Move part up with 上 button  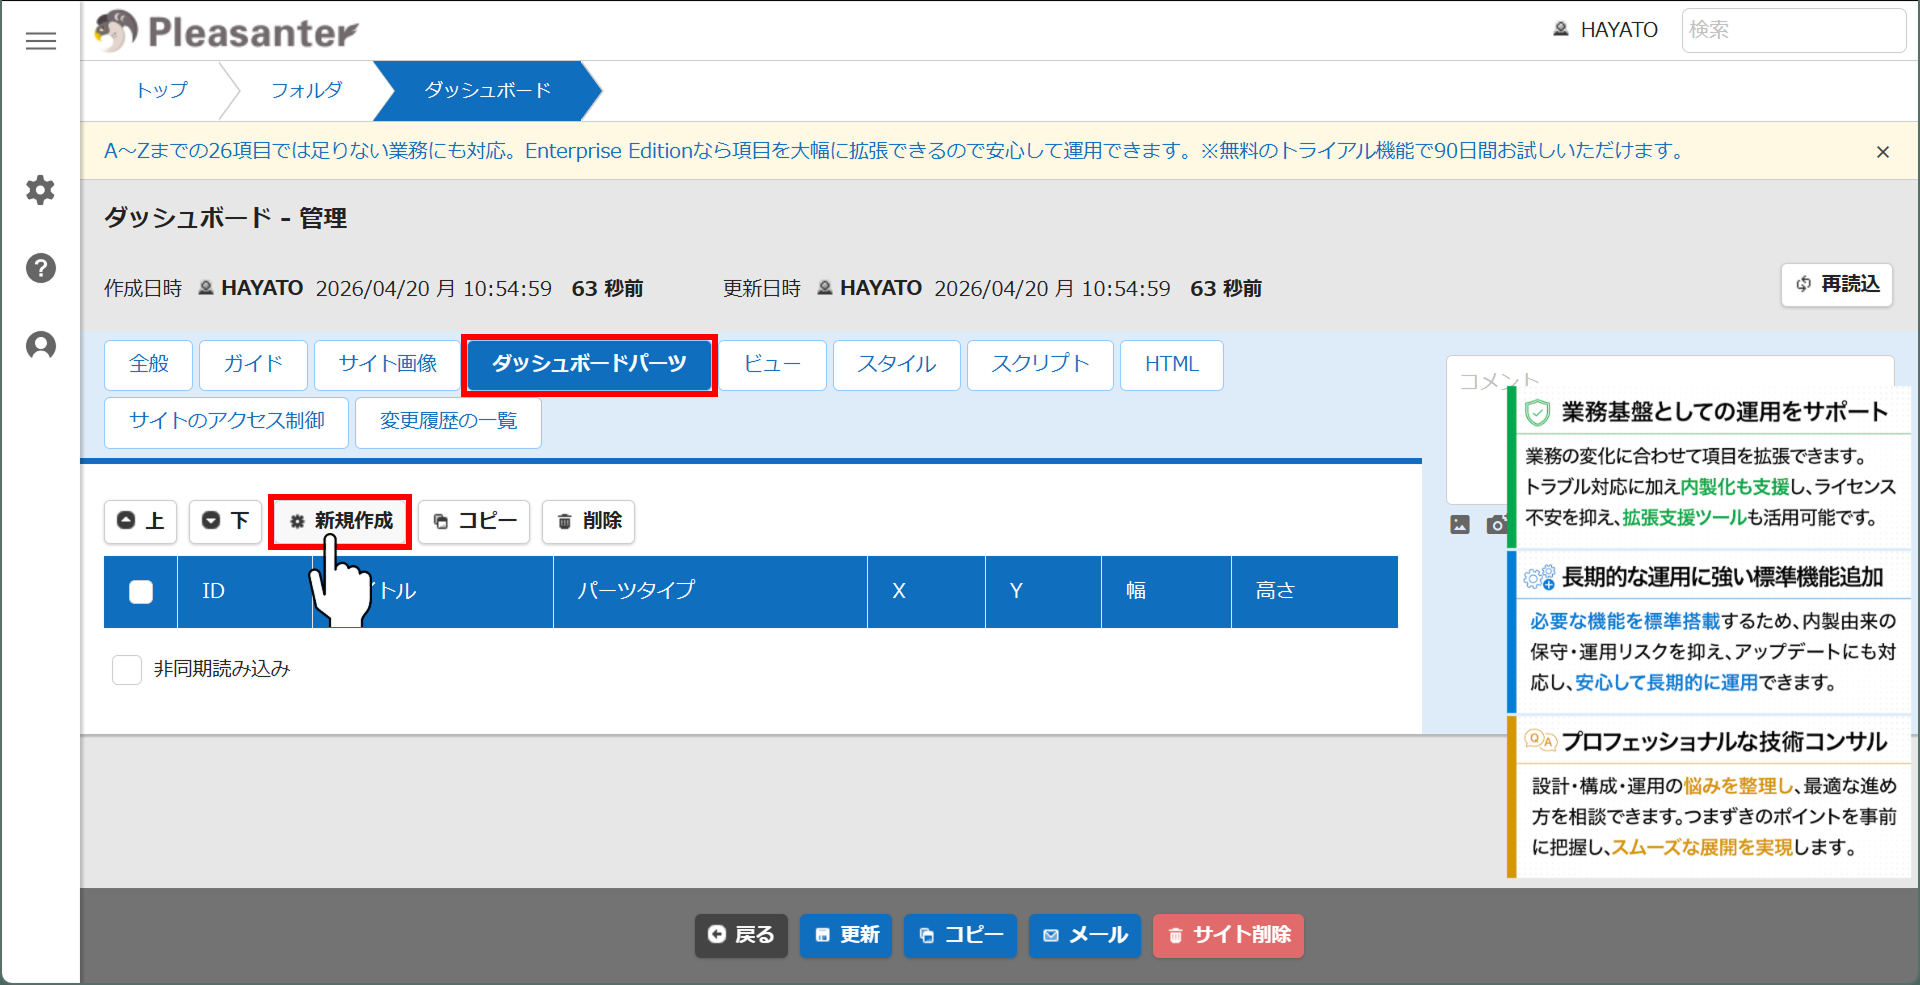(140, 521)
